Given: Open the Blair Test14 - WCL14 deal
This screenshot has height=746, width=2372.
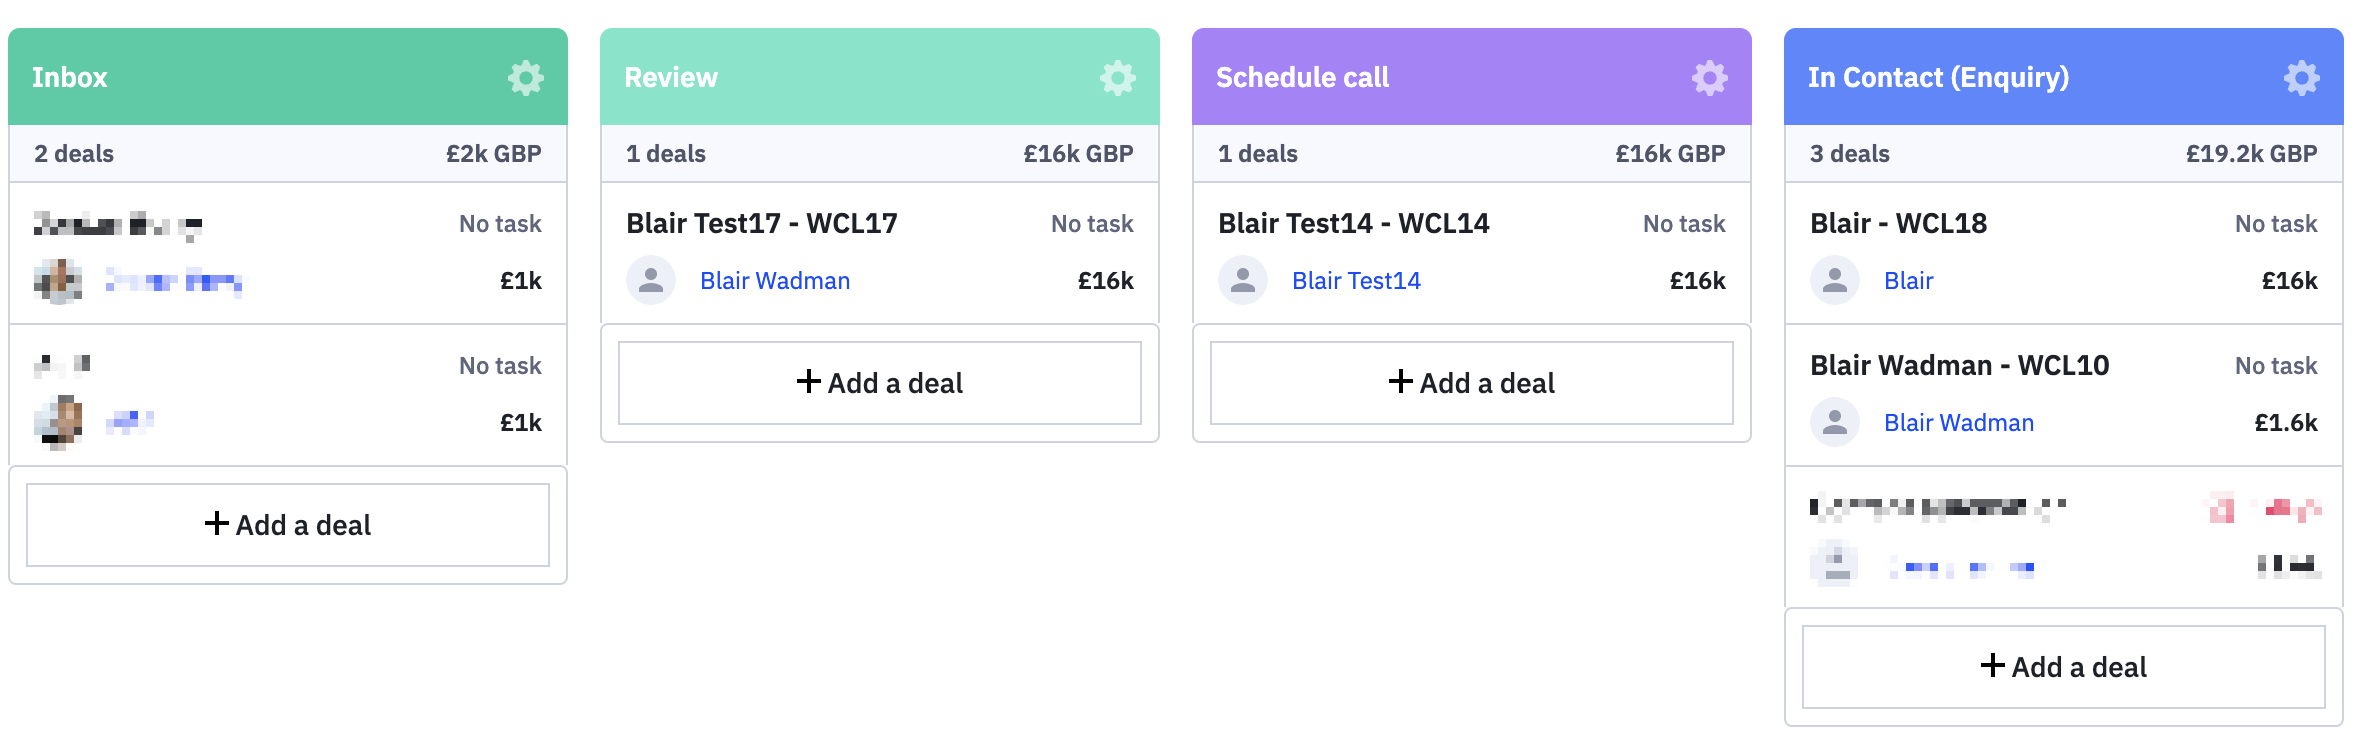Looking at the screenshot, I should click(1354, 223).
